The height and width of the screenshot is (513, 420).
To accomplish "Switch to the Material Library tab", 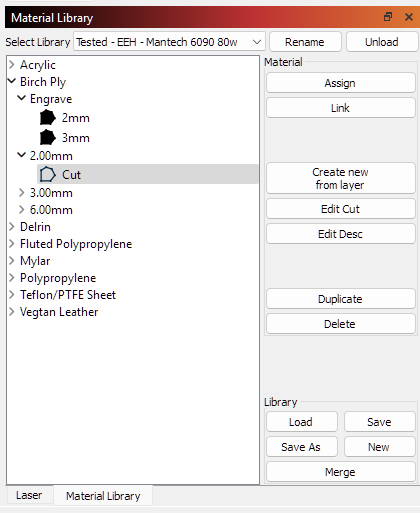I will [103, 496].
